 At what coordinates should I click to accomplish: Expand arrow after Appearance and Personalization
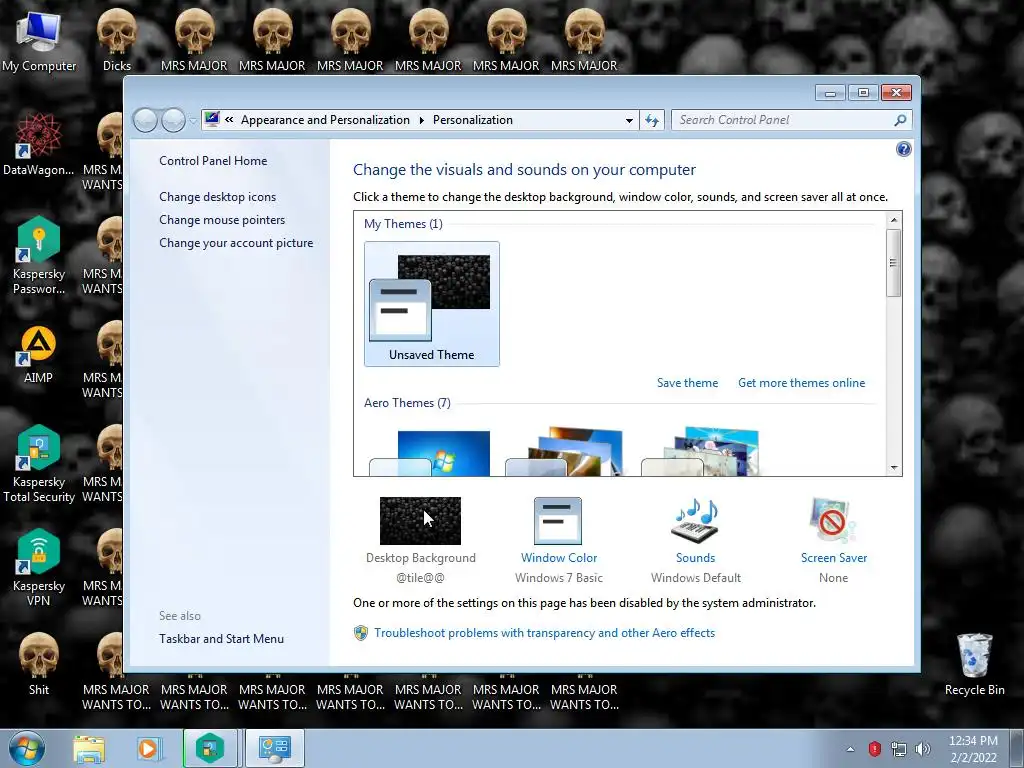[x=421, y=120]
